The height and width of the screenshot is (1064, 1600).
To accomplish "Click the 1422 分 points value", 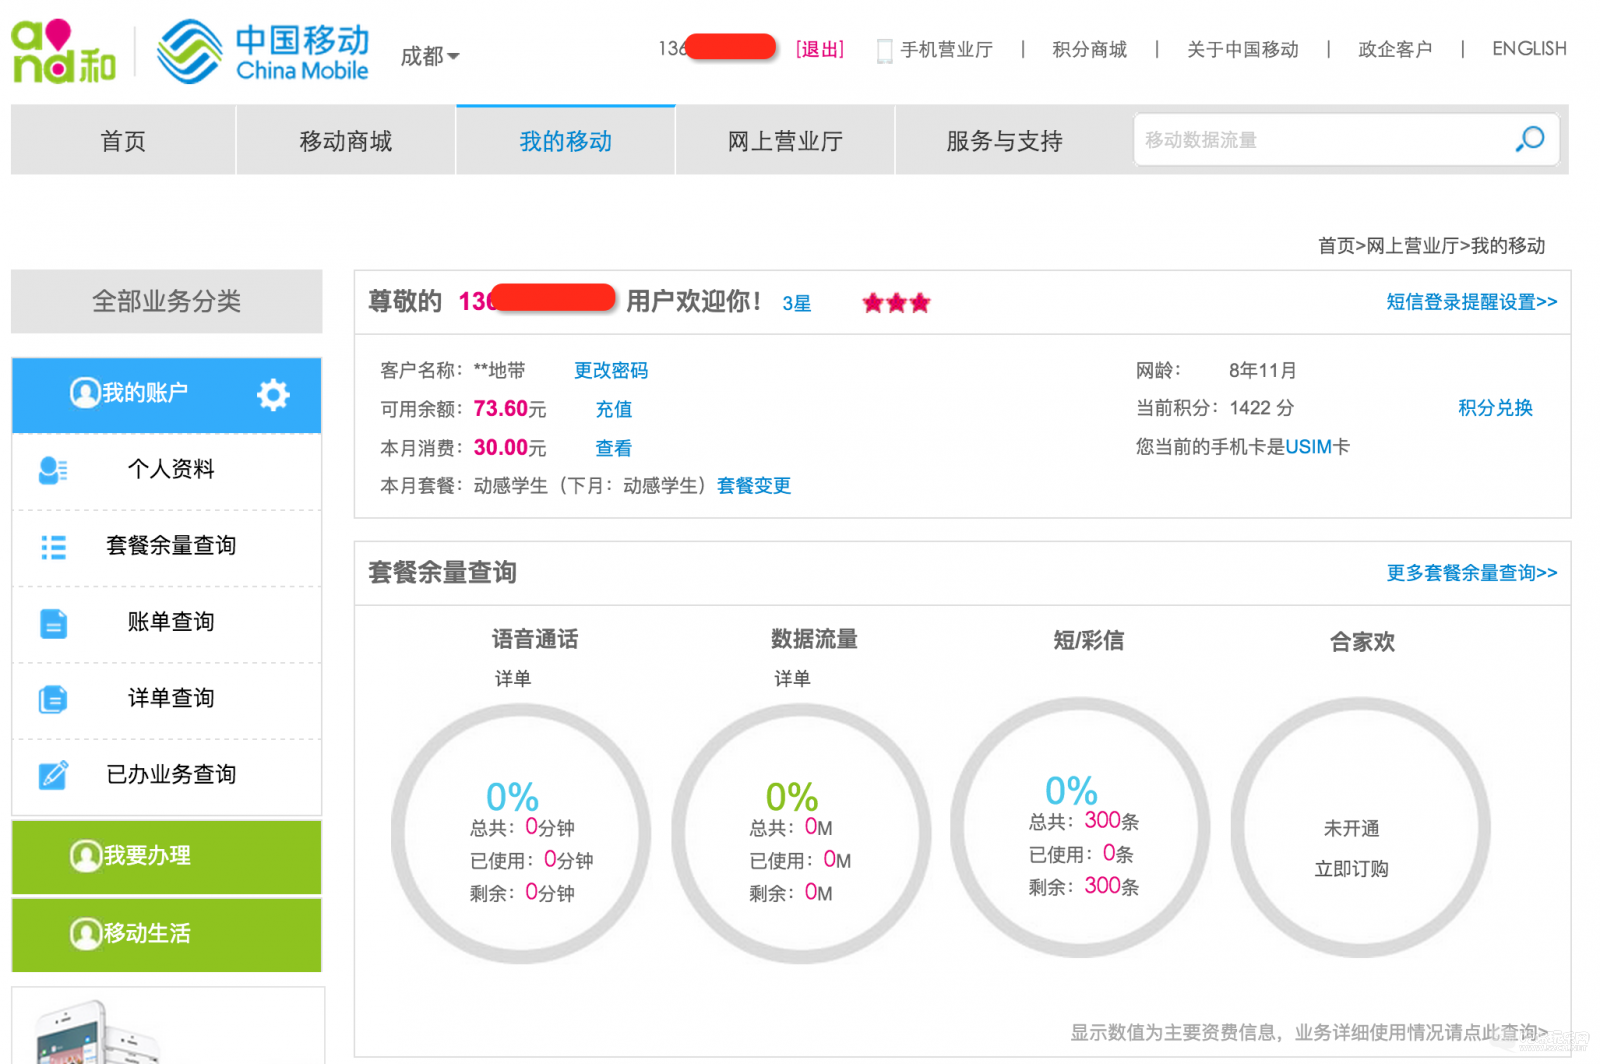I will [x=1261, y=408].
